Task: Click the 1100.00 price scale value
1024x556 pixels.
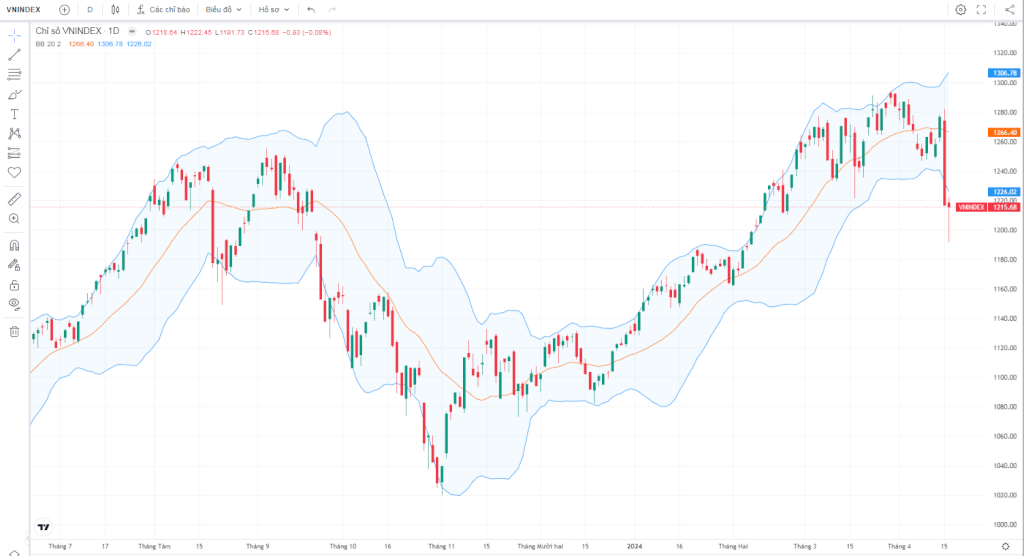Action: [x=1004, y=378]
